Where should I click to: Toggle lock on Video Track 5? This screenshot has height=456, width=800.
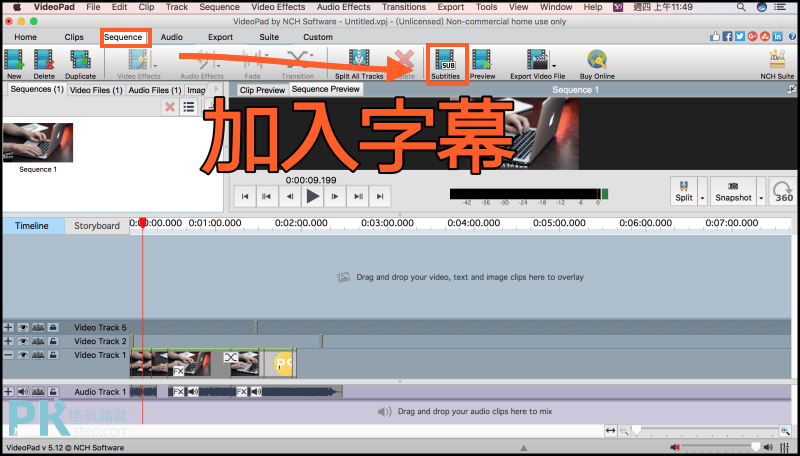[x=53, y=327]
